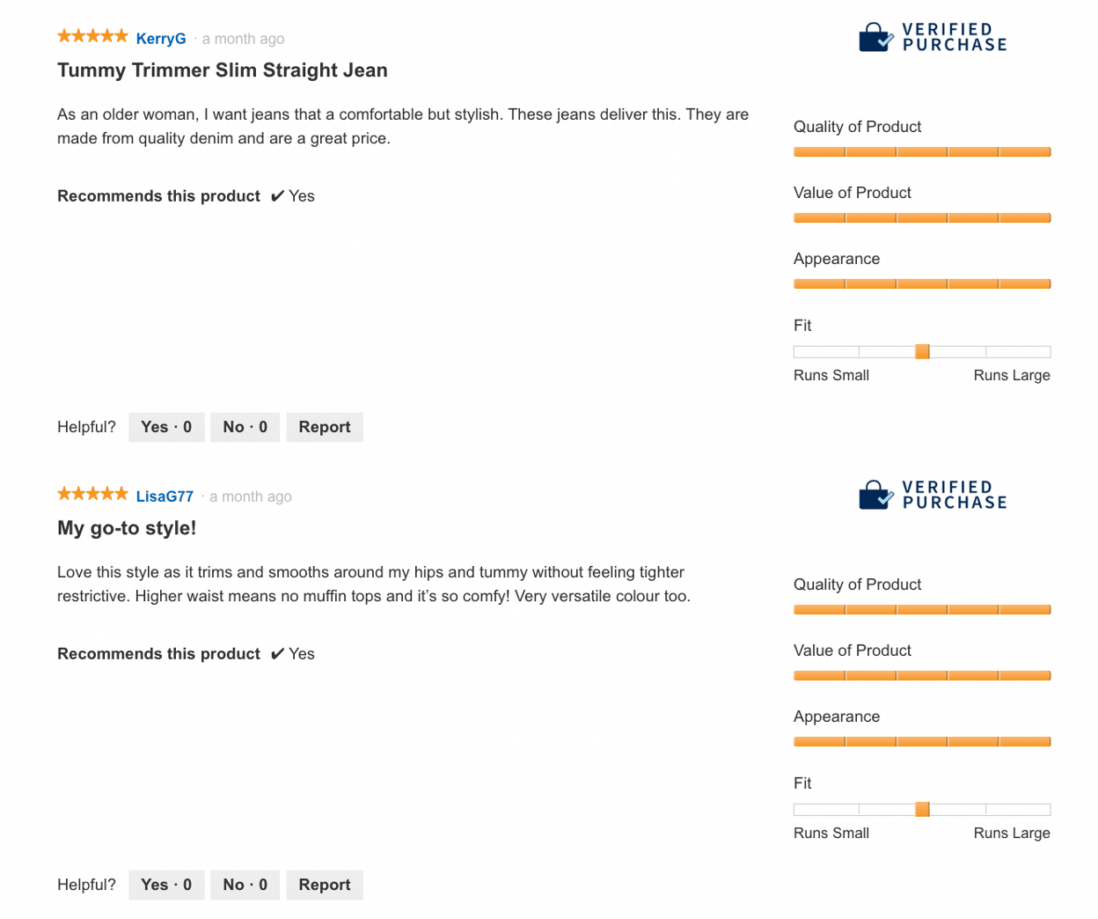This screenshot has width=1098, height=919.
Task: Click LisaG77's five-star rating icon
Action: pos(92,495)
